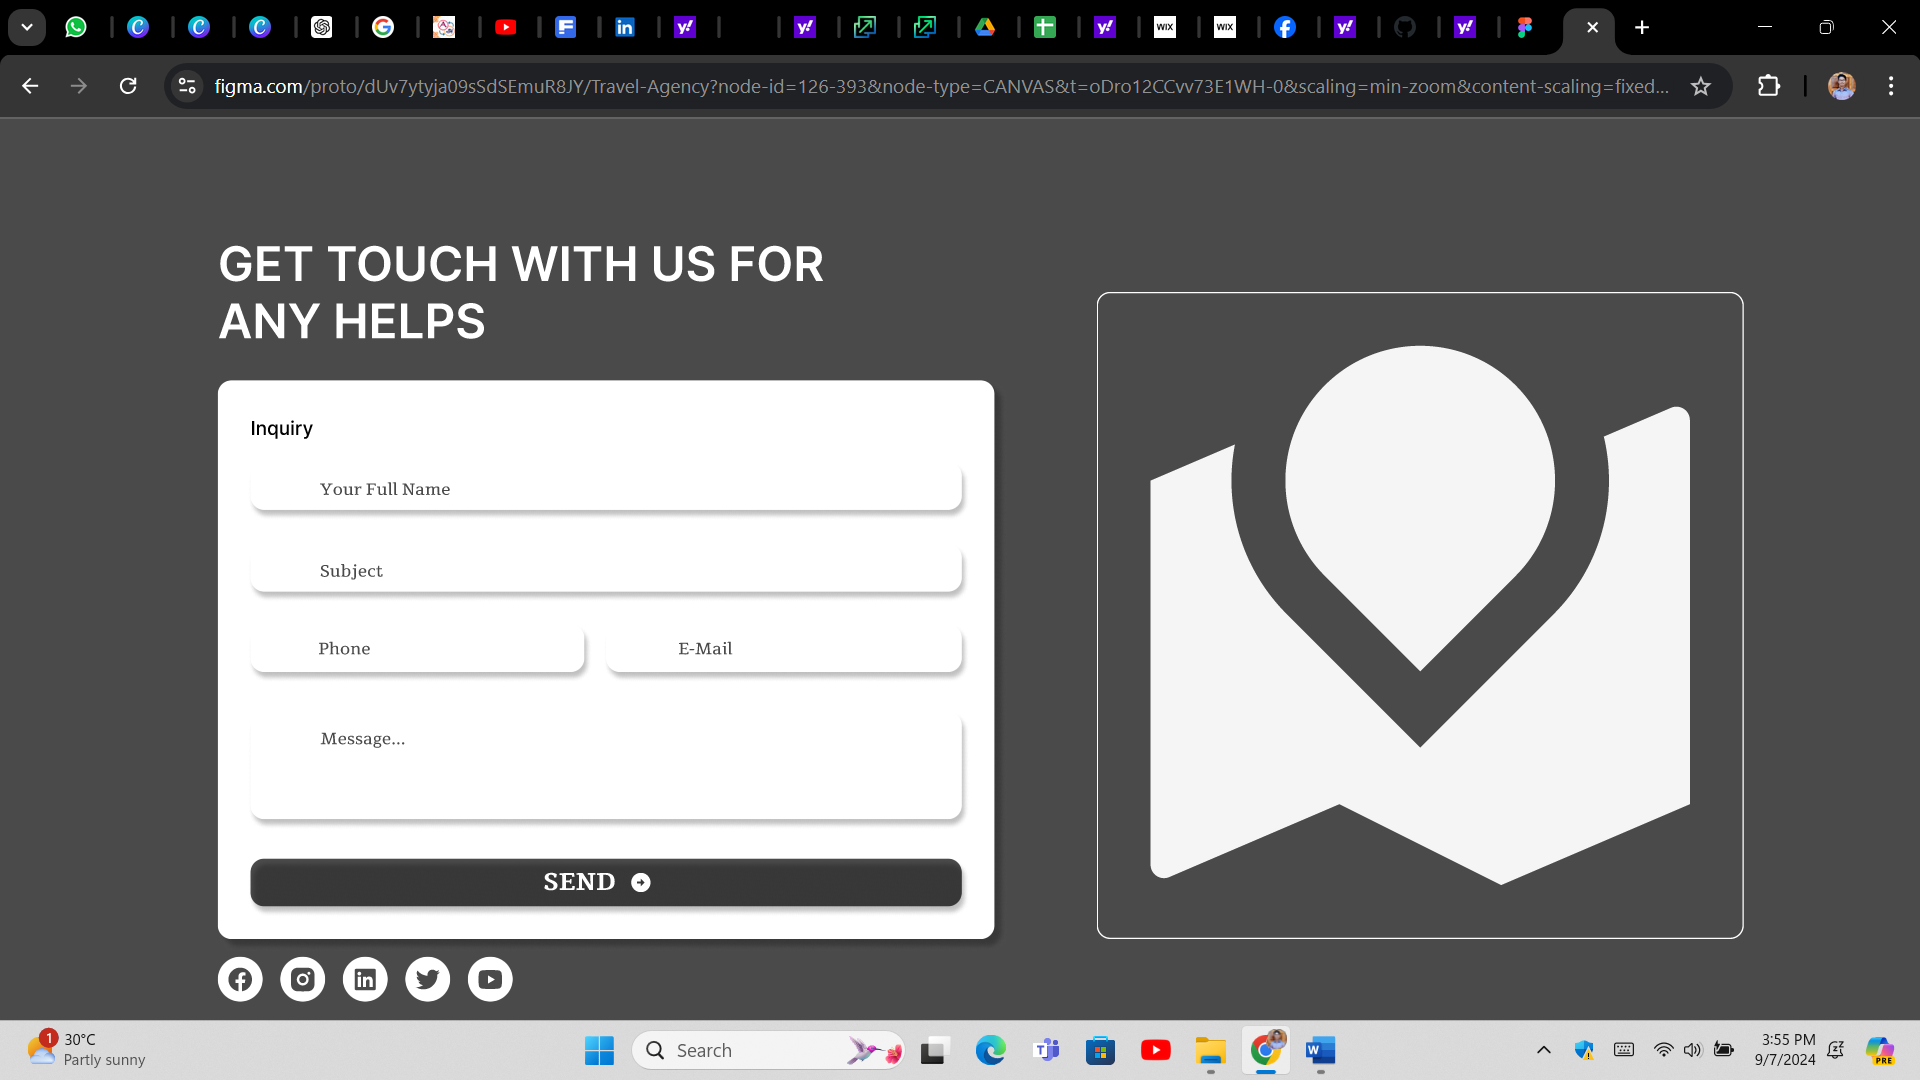Open Chrome three-dot menu
The image size is (1920, 1080).
(1890, 86)
